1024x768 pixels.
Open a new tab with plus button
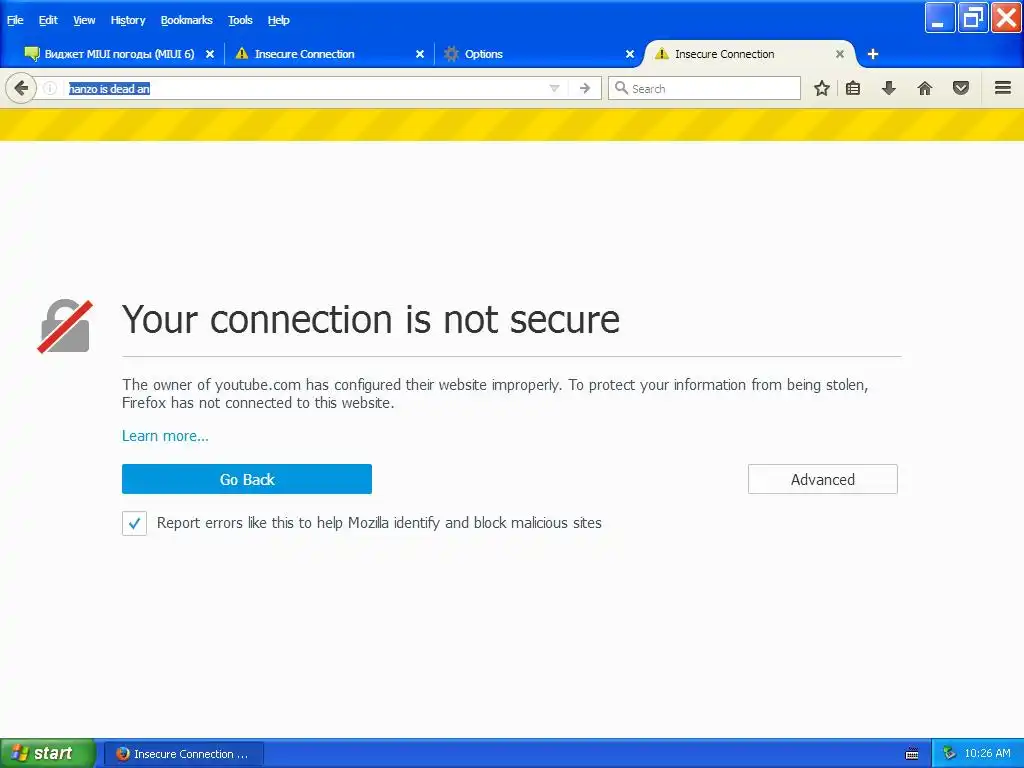pos(872,54)
